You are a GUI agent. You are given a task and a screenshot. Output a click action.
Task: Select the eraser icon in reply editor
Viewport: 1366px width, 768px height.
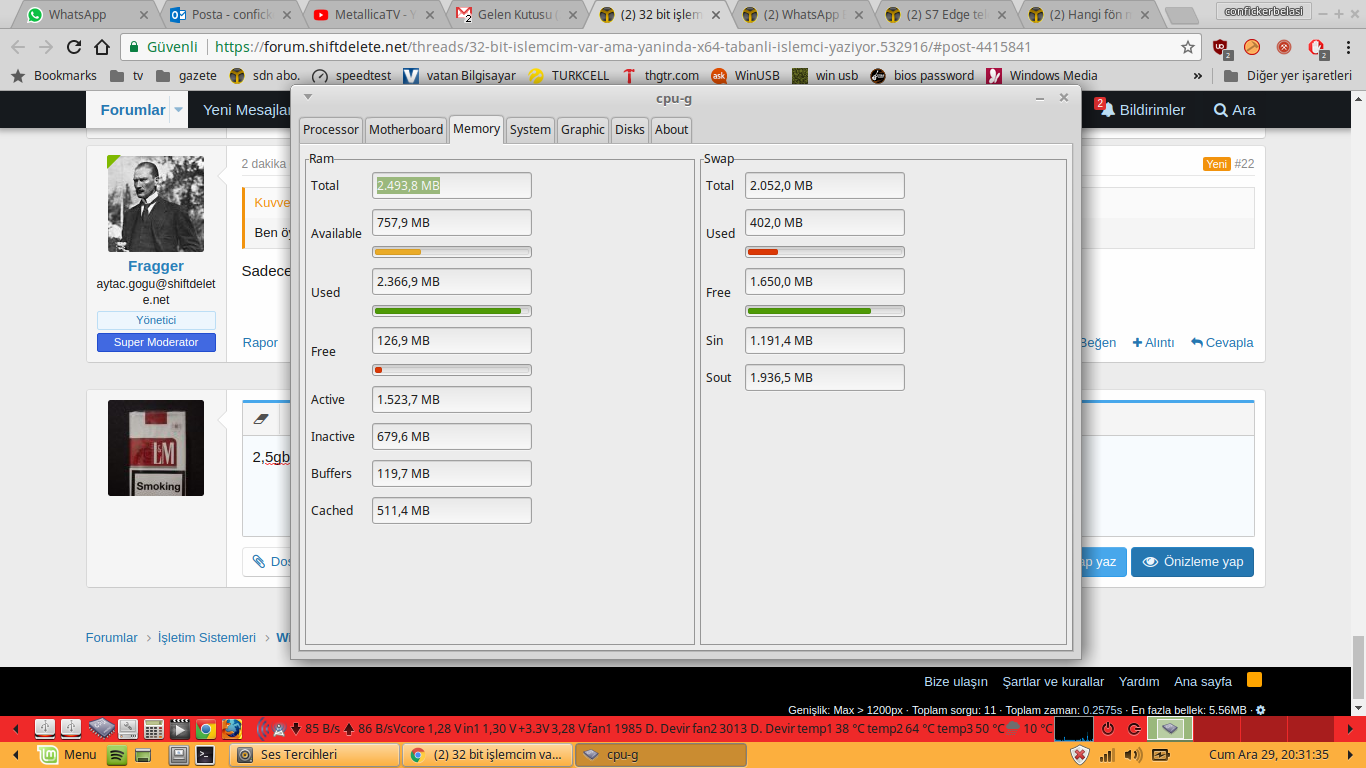pyautogui.click(x=262, y=419)
